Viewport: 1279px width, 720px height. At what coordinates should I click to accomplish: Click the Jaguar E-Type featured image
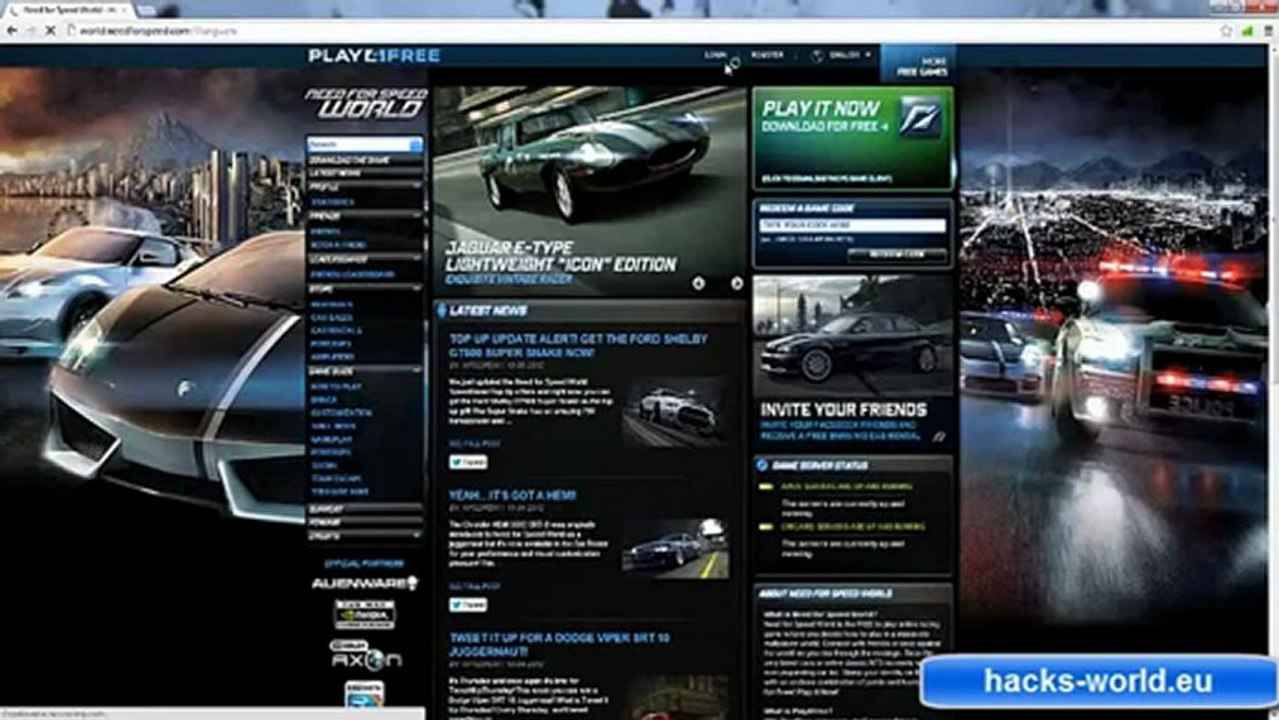(x=590, y=190)
